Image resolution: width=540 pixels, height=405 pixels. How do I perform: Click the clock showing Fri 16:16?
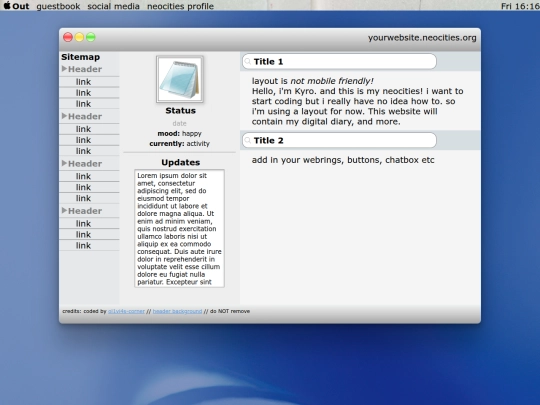[520, 6]
